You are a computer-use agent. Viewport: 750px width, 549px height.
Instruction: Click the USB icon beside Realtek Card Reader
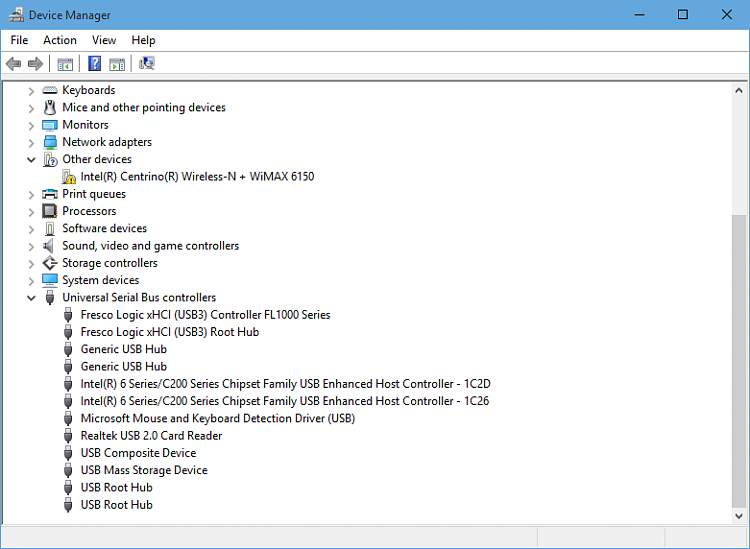(x=68, y=436)
